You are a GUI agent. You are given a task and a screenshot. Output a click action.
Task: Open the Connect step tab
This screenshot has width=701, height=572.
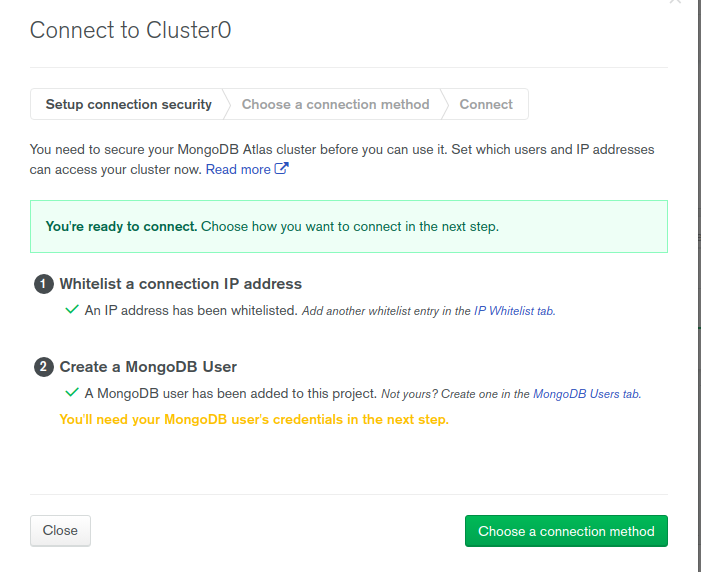486,104
